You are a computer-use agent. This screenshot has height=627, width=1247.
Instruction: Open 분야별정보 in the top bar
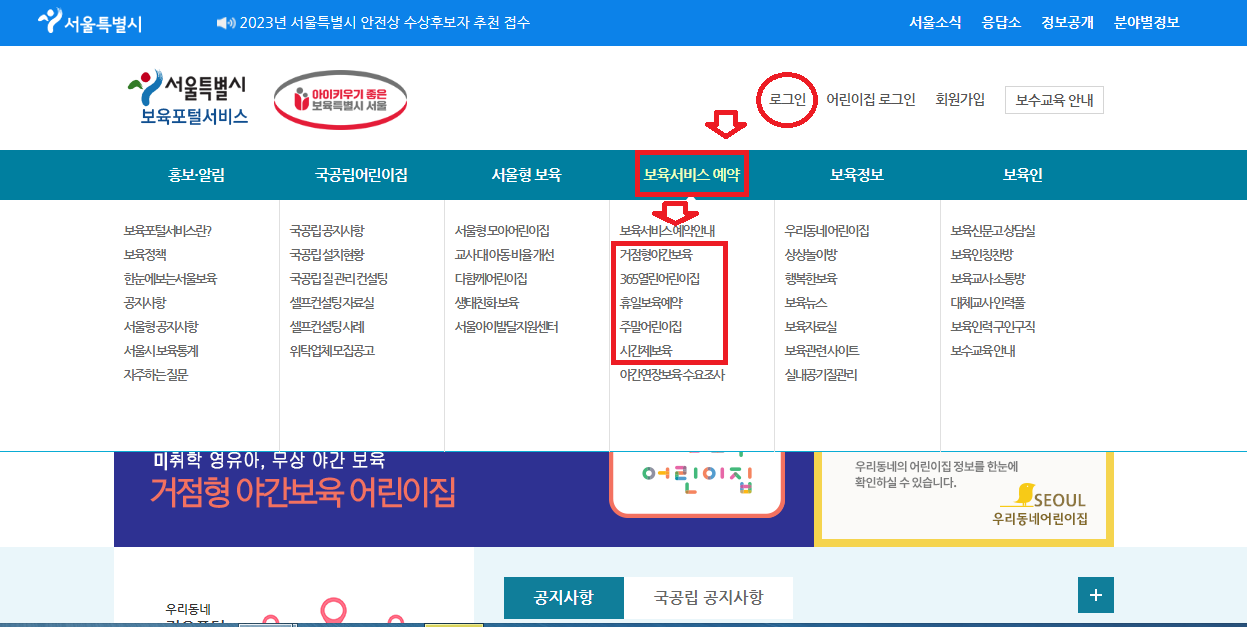coord(1147,22)
